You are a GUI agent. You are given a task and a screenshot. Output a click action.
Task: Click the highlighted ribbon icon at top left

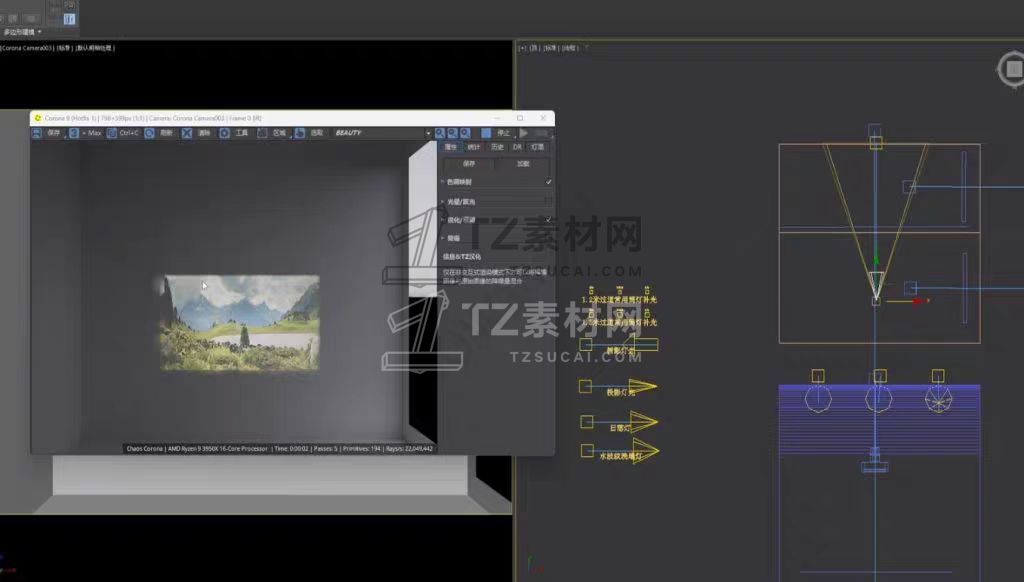[x=69, y=19]
